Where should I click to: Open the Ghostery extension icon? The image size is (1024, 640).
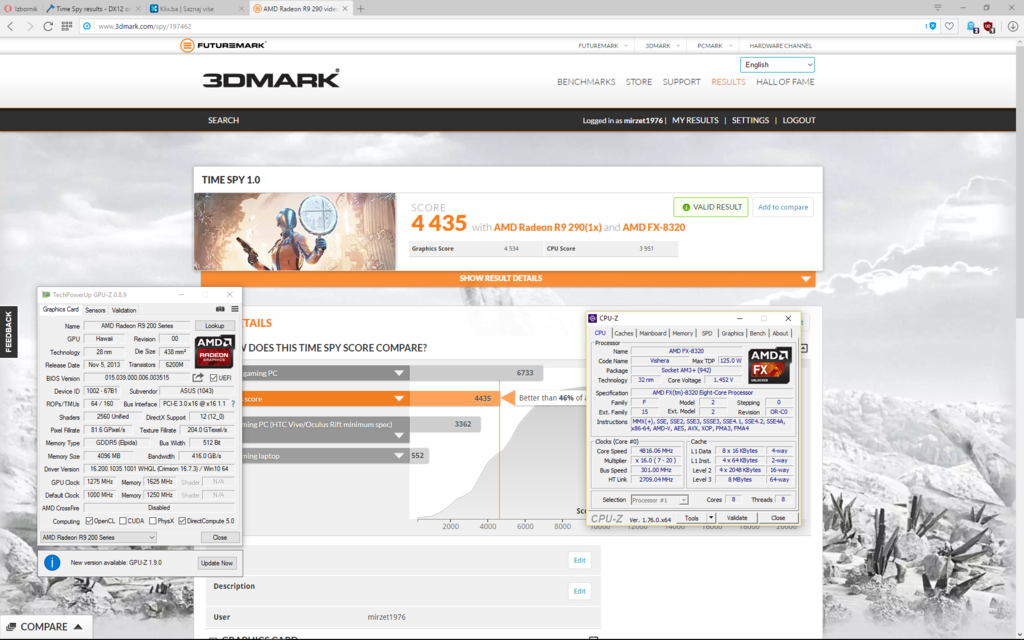(x=972, y=27)
